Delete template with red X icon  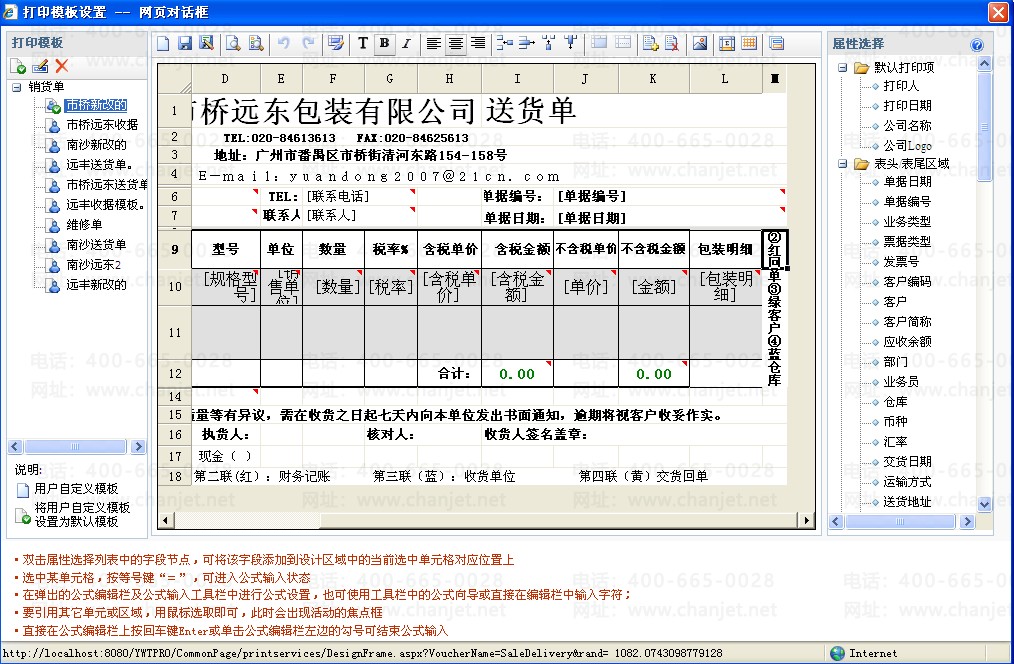[x=62, y=66]
